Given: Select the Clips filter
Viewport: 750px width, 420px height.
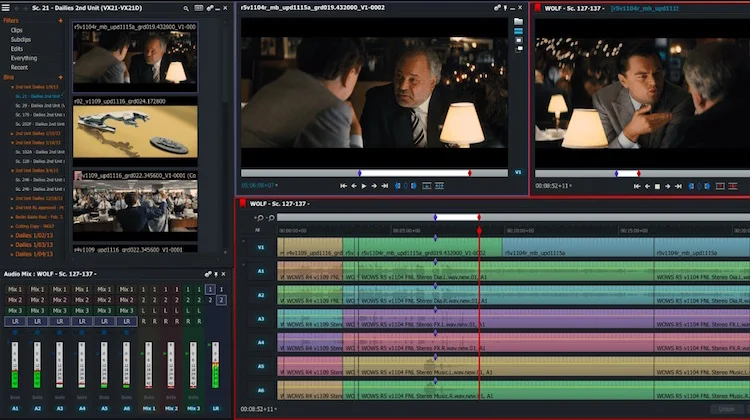Looking at the screenshot, I should click(17, 30).
